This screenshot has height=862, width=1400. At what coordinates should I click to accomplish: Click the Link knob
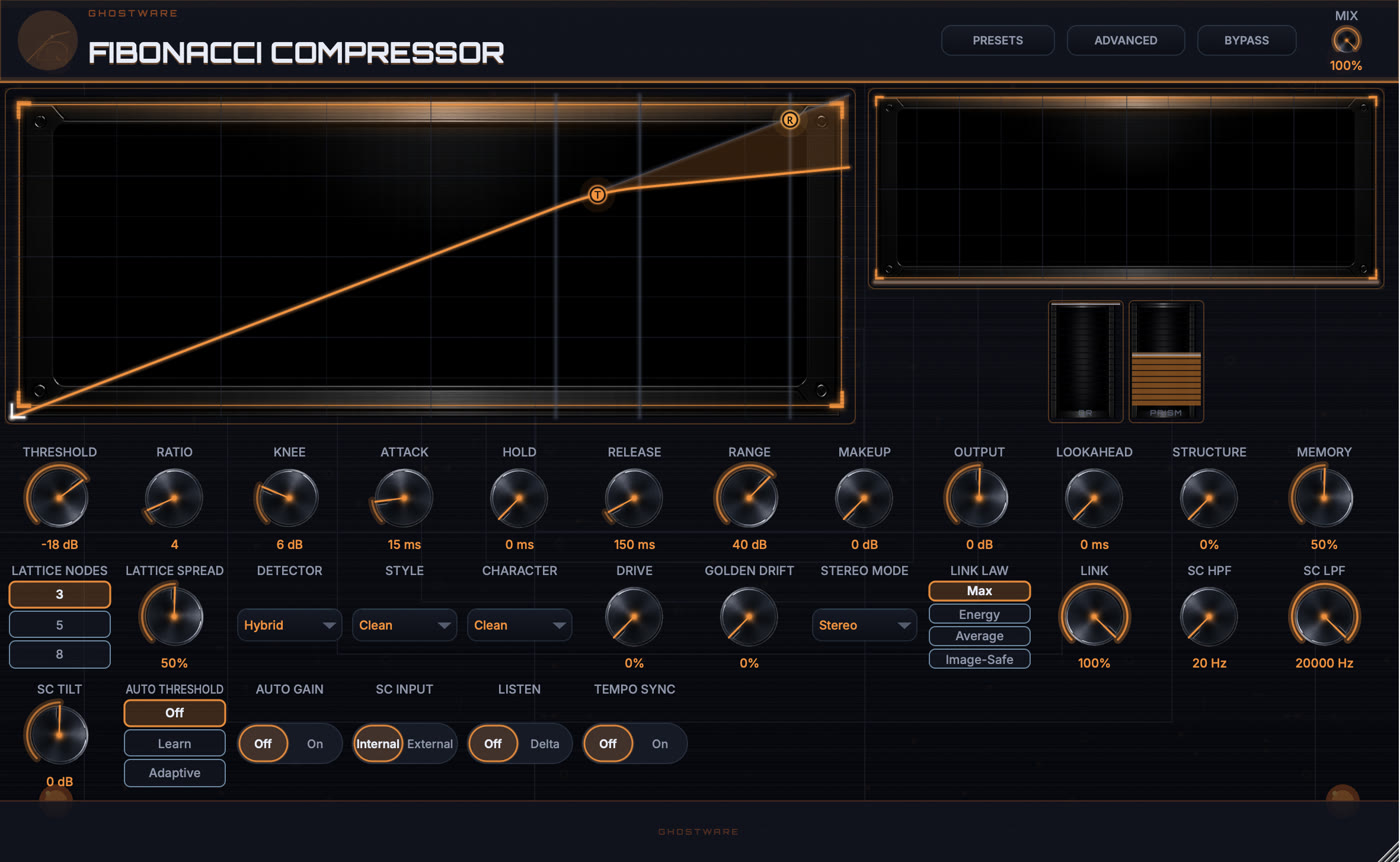[x=1094, y=616]
